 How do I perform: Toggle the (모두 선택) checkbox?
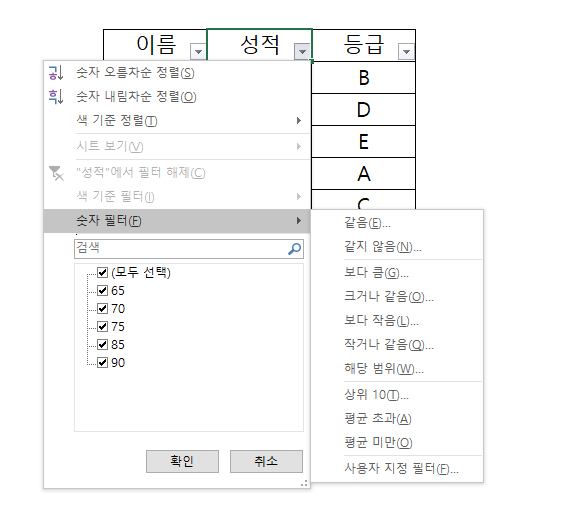point(102,272)
